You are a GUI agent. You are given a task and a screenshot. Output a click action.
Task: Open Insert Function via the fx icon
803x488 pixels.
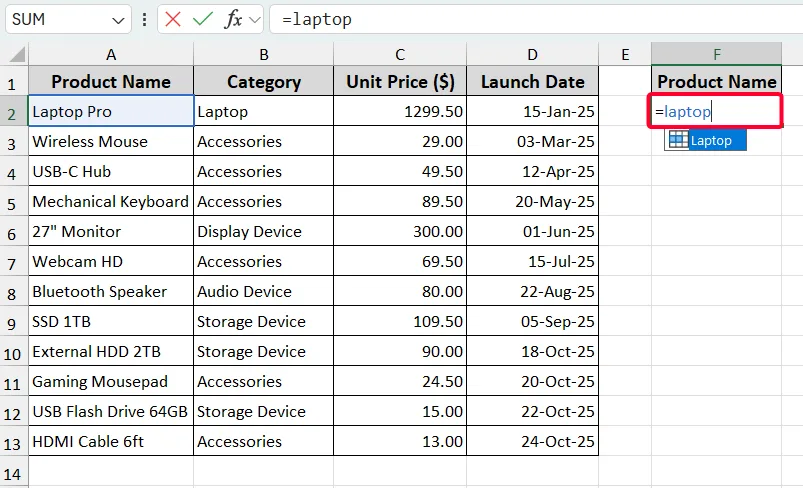pyautogui.click(x=233, y=19)
